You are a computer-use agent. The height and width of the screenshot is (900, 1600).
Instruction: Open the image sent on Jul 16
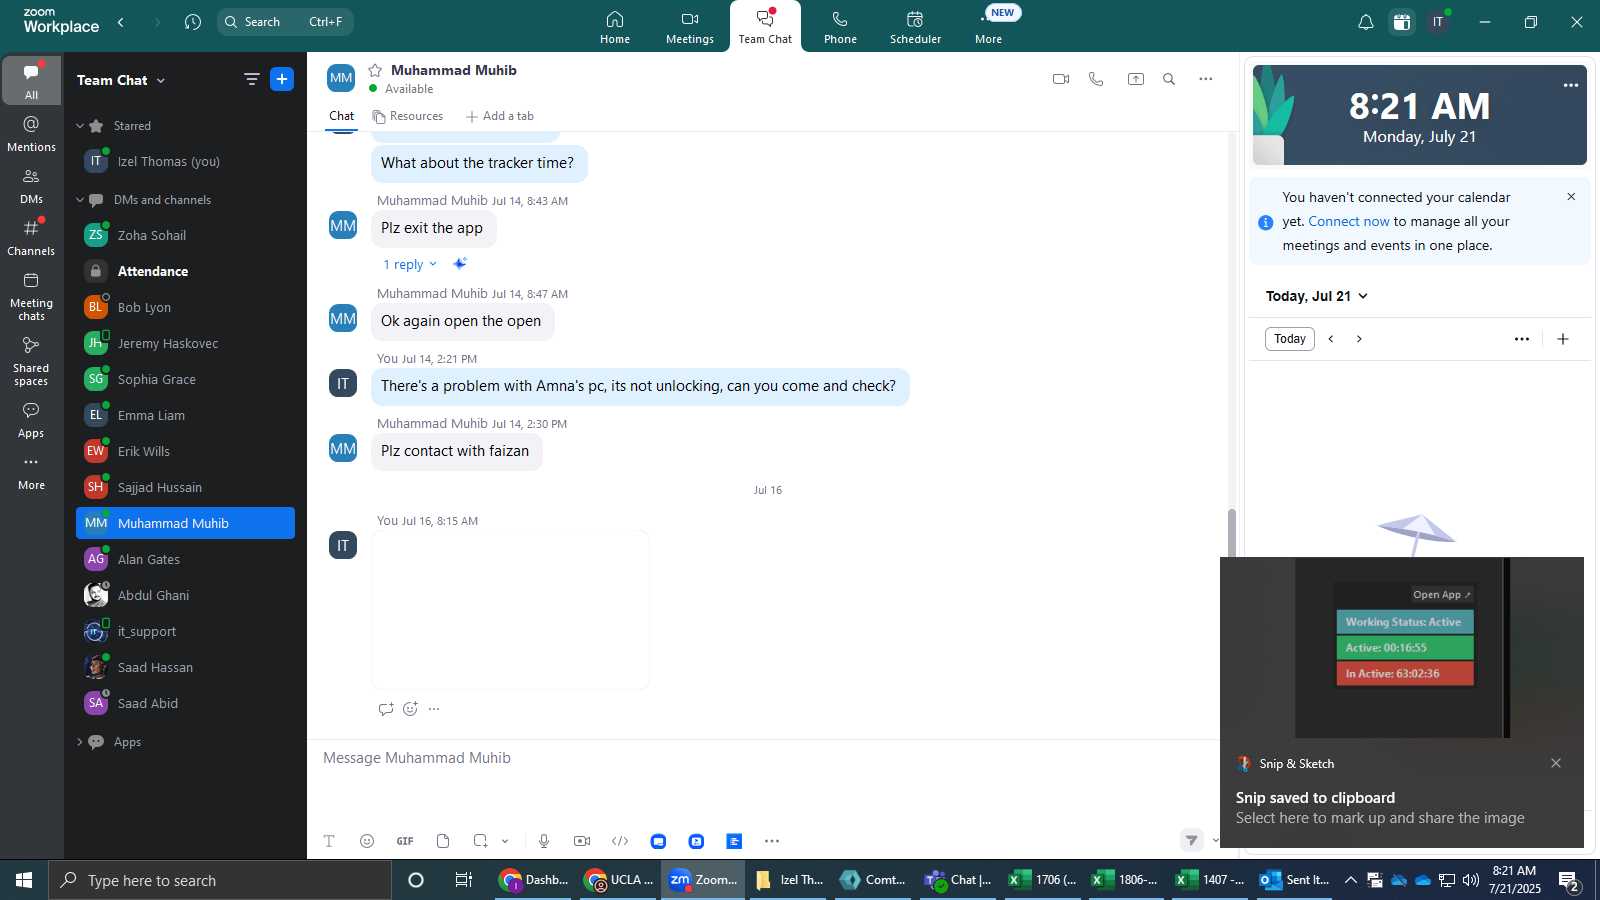[x=510, y=610]
